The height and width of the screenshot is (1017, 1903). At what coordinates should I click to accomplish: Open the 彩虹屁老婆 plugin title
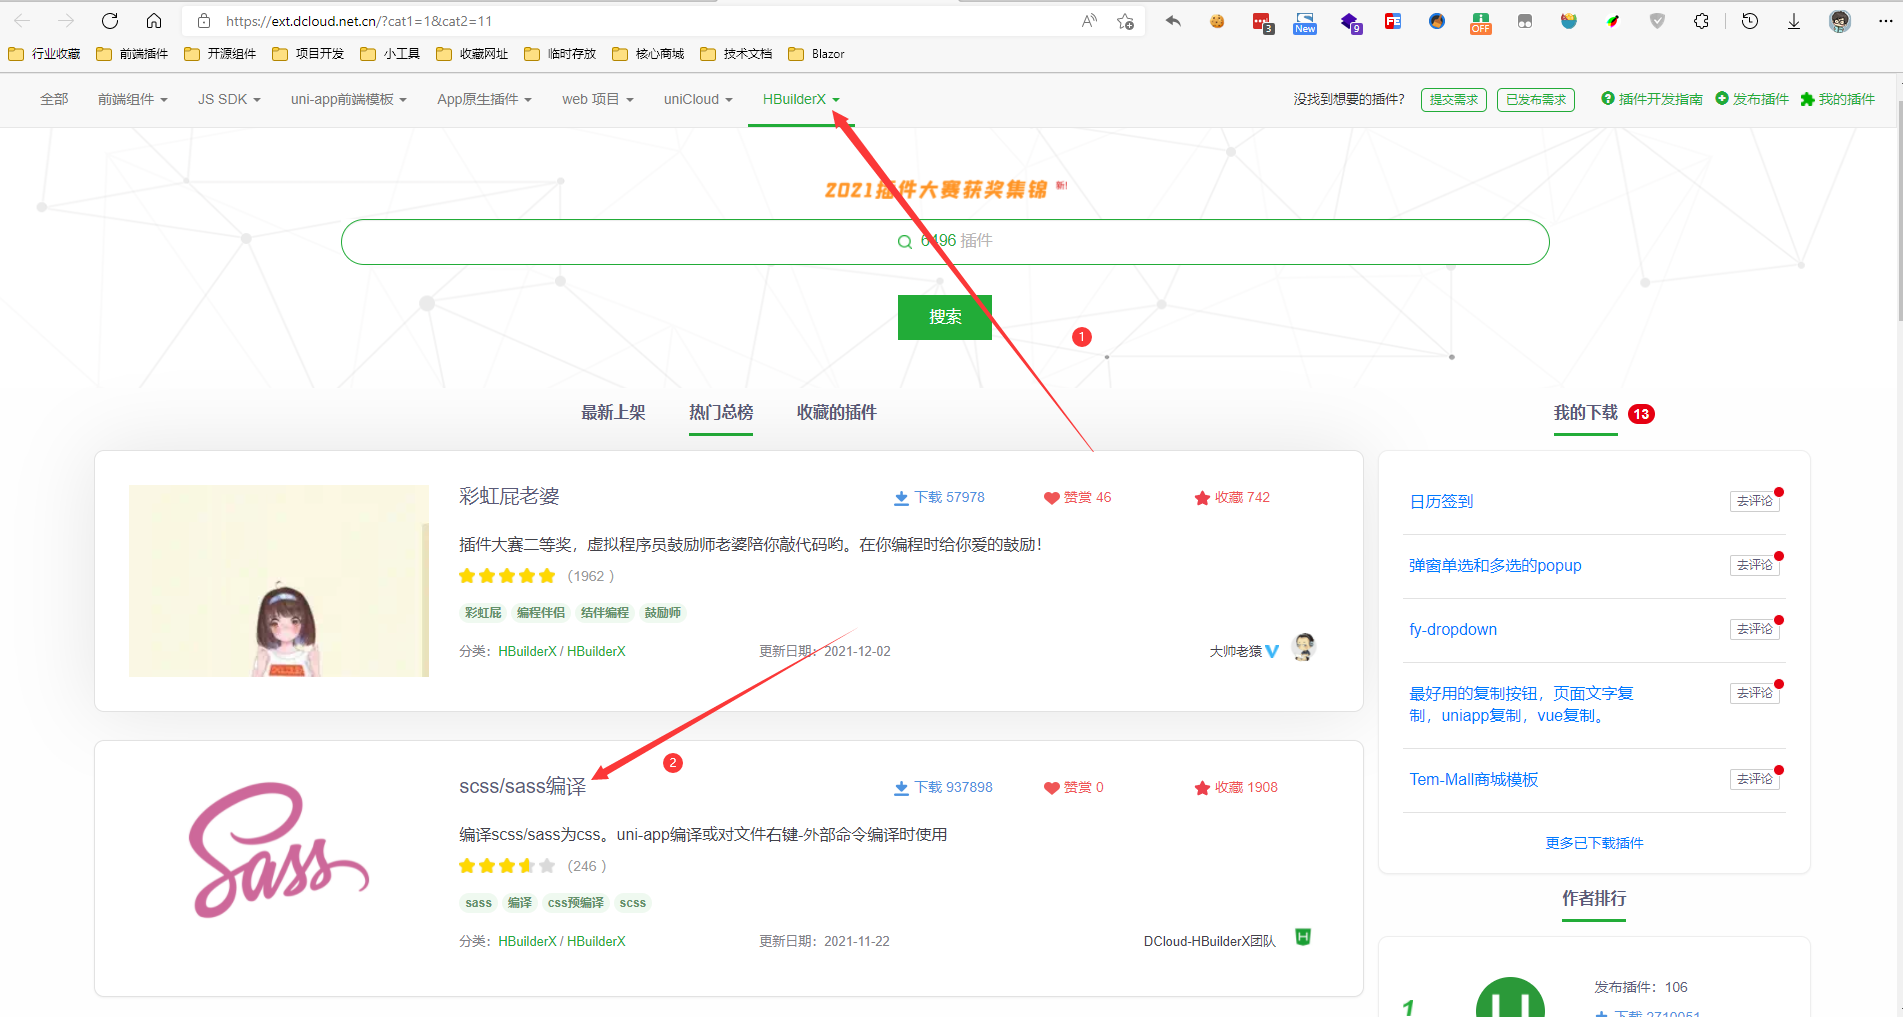click(x=509, y=496)
